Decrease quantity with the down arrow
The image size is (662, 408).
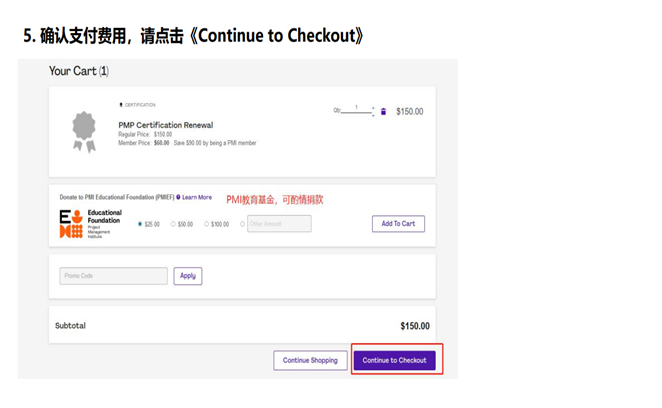(x=373, y=114)
